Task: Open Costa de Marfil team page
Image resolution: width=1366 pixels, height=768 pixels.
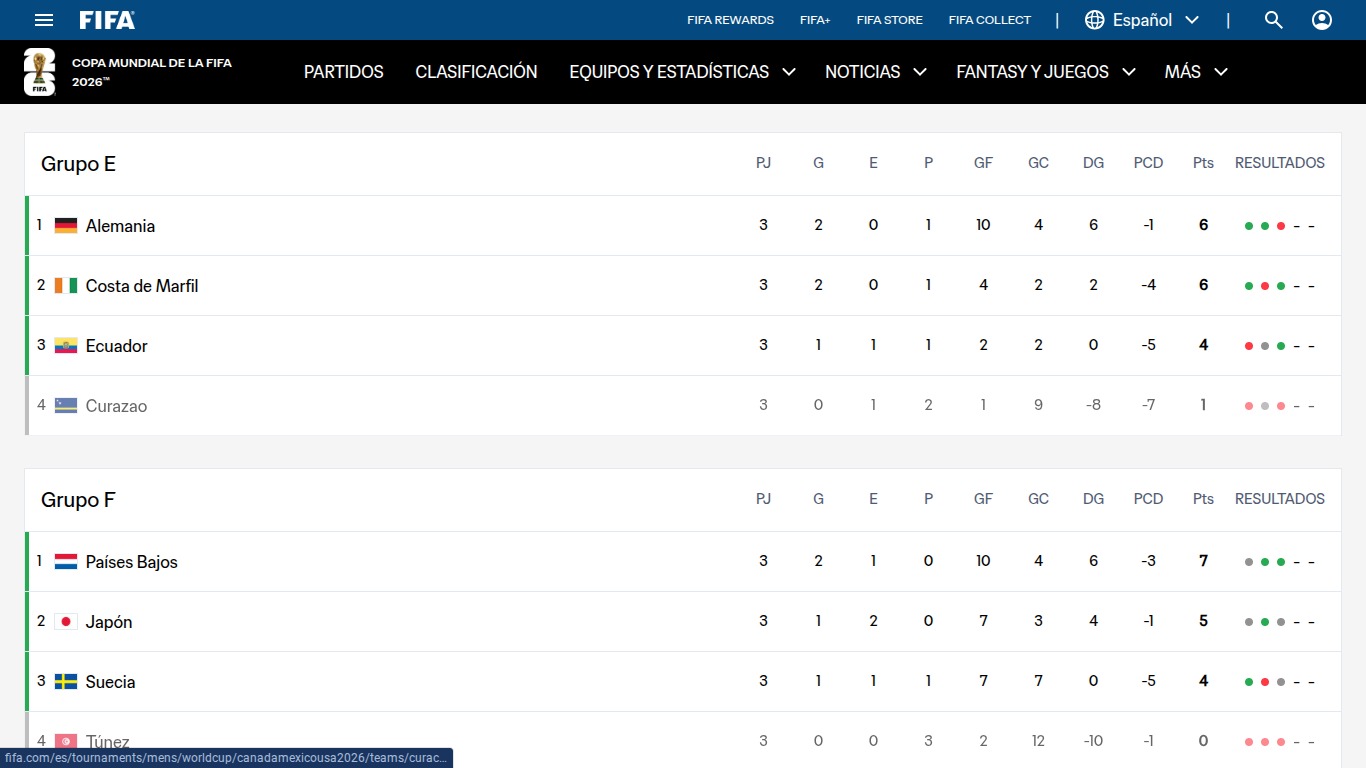Action: [x=142, y=286]
